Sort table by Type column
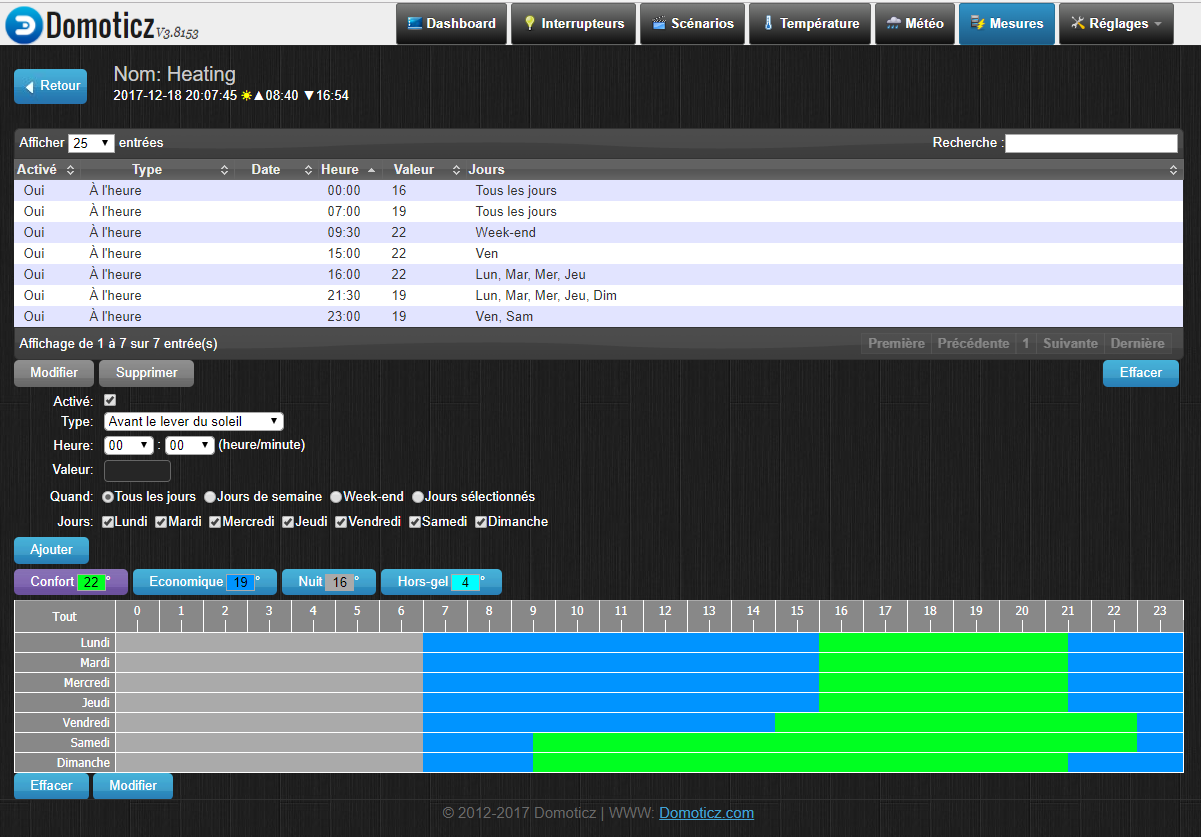Image resolution: width=1201 pixels, height=837 pixels. pos(155,170)
